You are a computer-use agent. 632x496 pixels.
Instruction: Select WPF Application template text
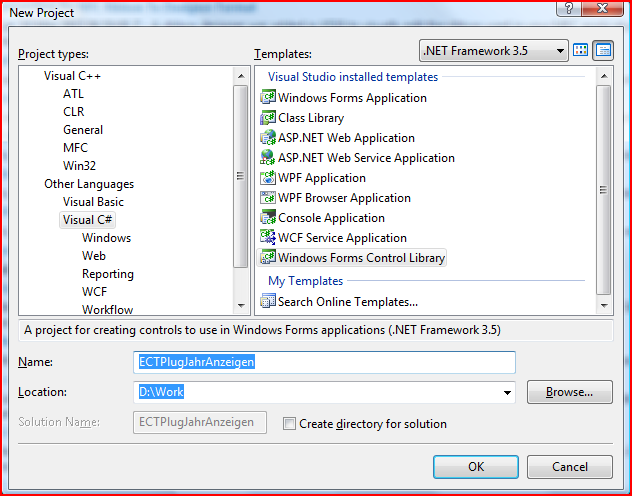pyautogui.click(x=322, y=178)
